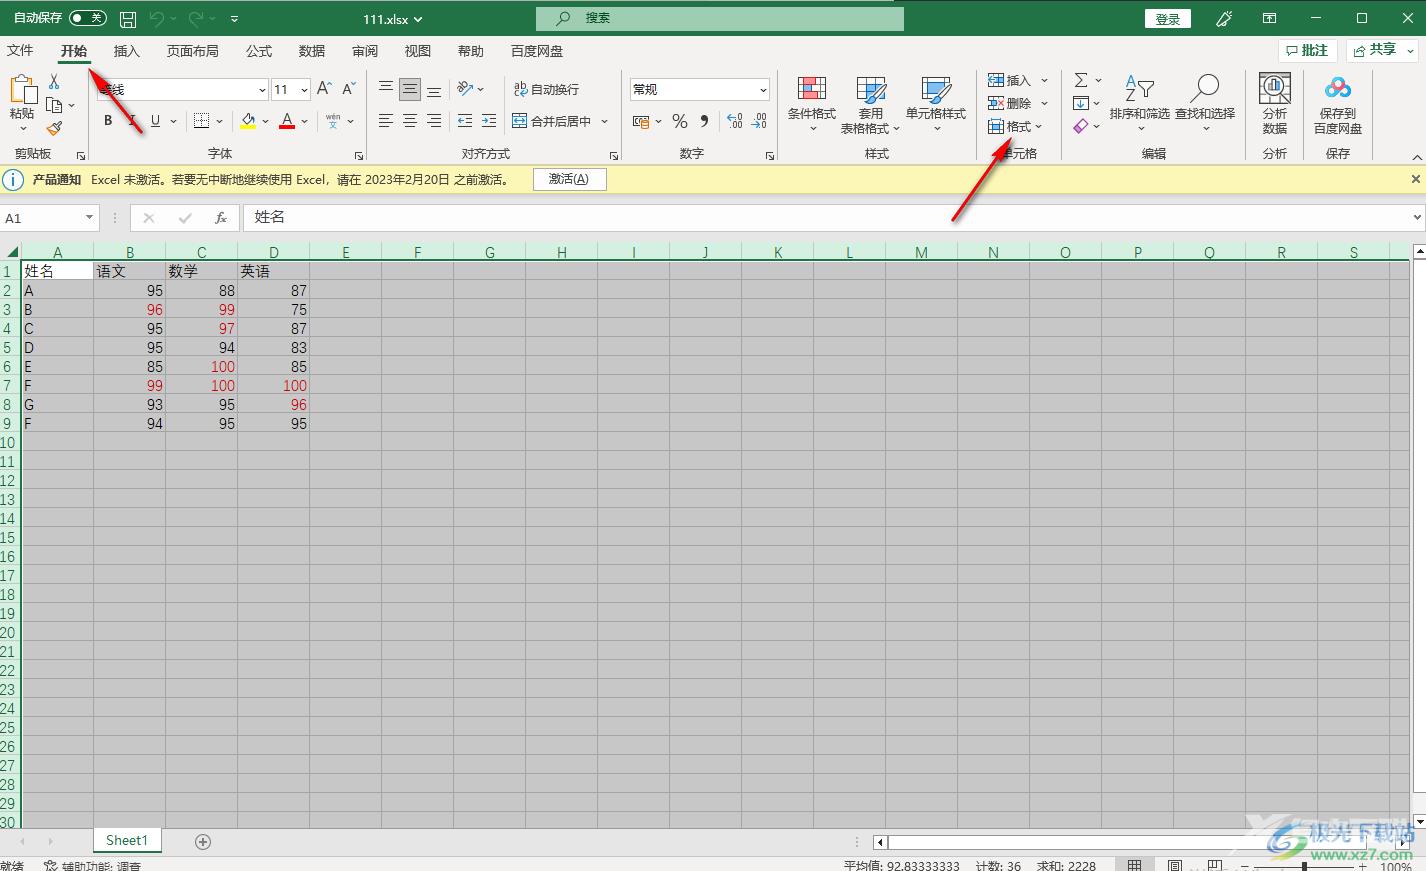The image size is (1426, 871).
Task: Toggle middle align
Action: (410, 89)
